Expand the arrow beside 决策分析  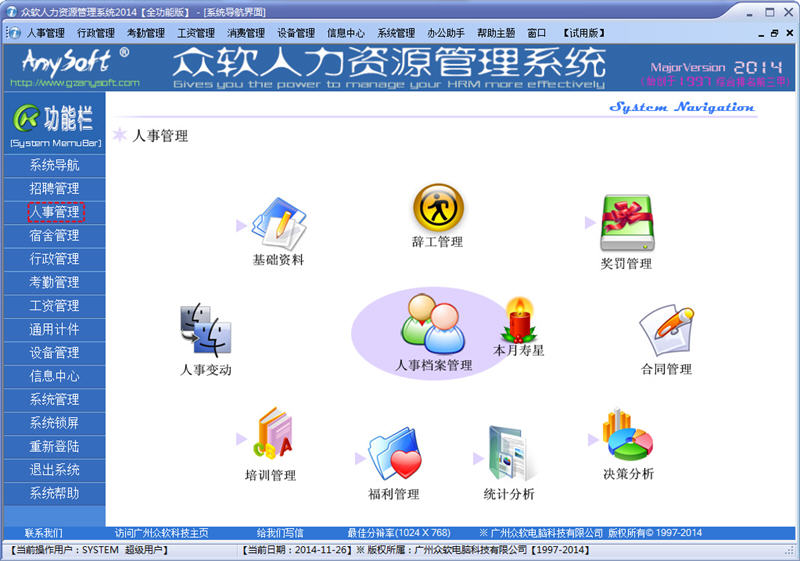click(592, 439)
